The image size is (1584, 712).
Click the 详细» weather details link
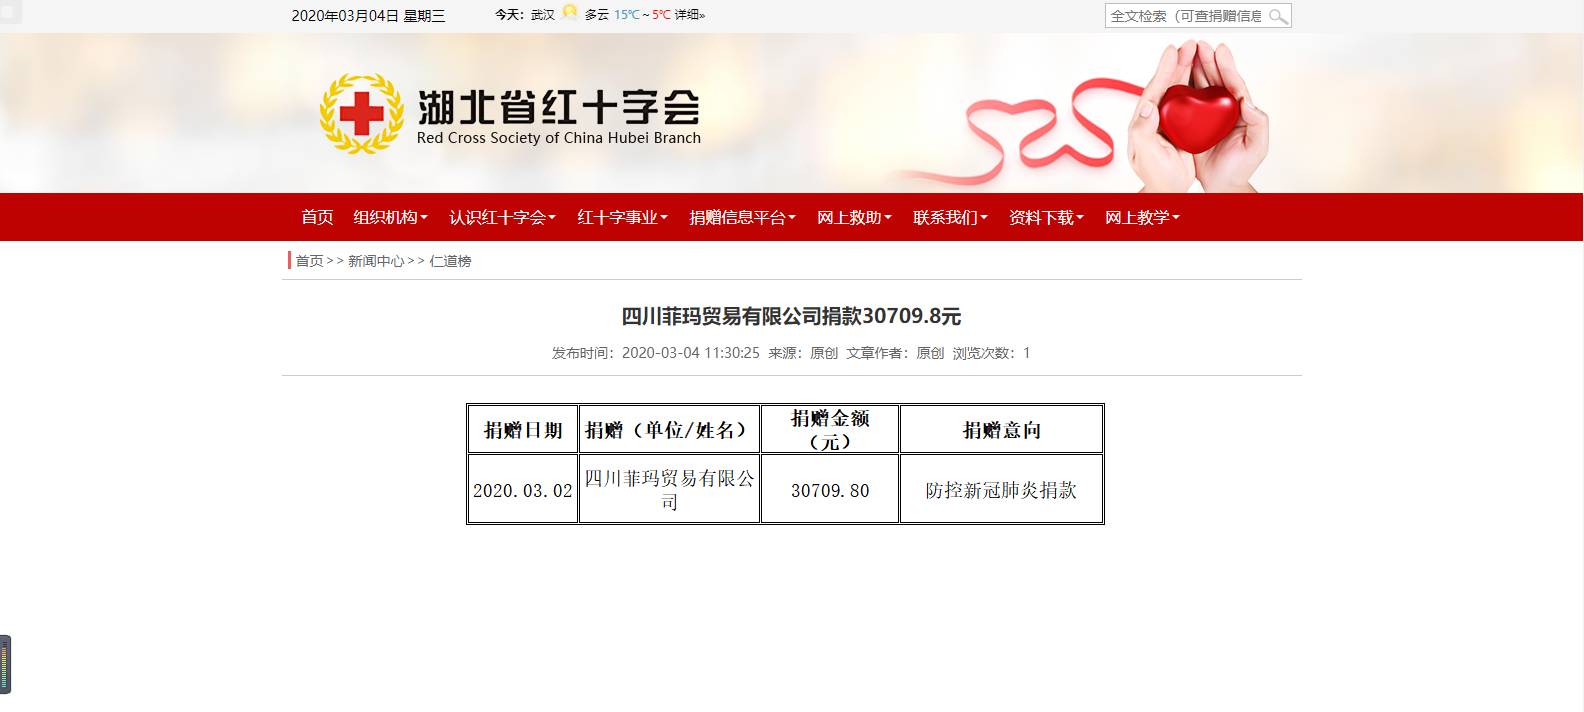[690, 15]
